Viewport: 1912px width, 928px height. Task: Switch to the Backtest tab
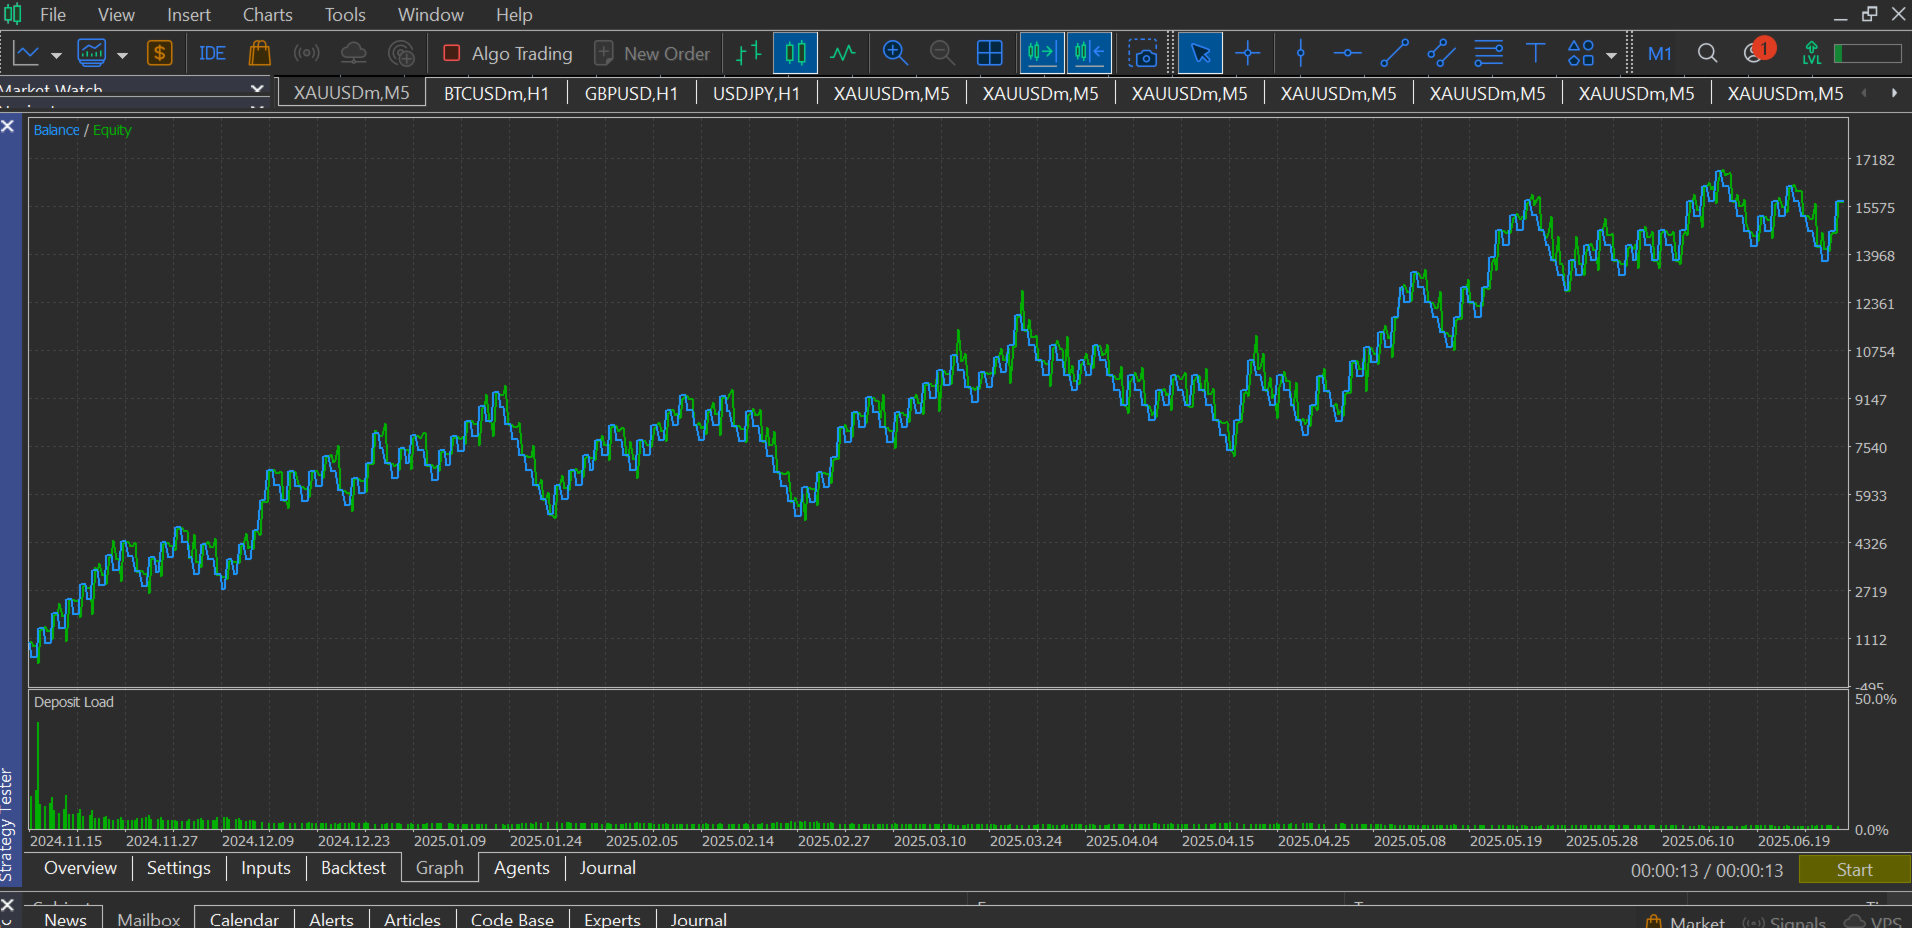(353, 868)
